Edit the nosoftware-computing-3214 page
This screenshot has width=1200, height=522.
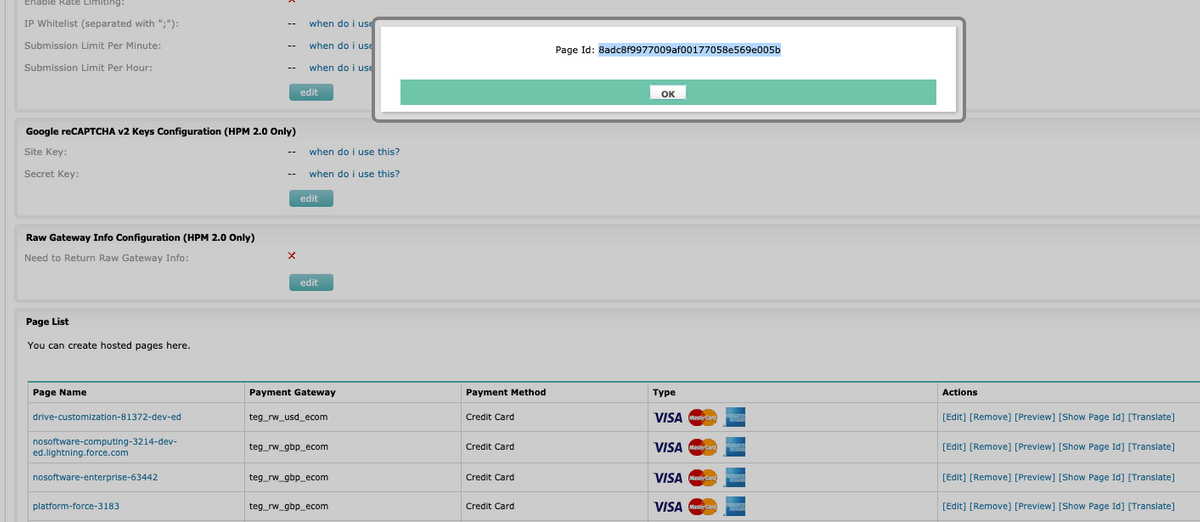tap(954, 447)
